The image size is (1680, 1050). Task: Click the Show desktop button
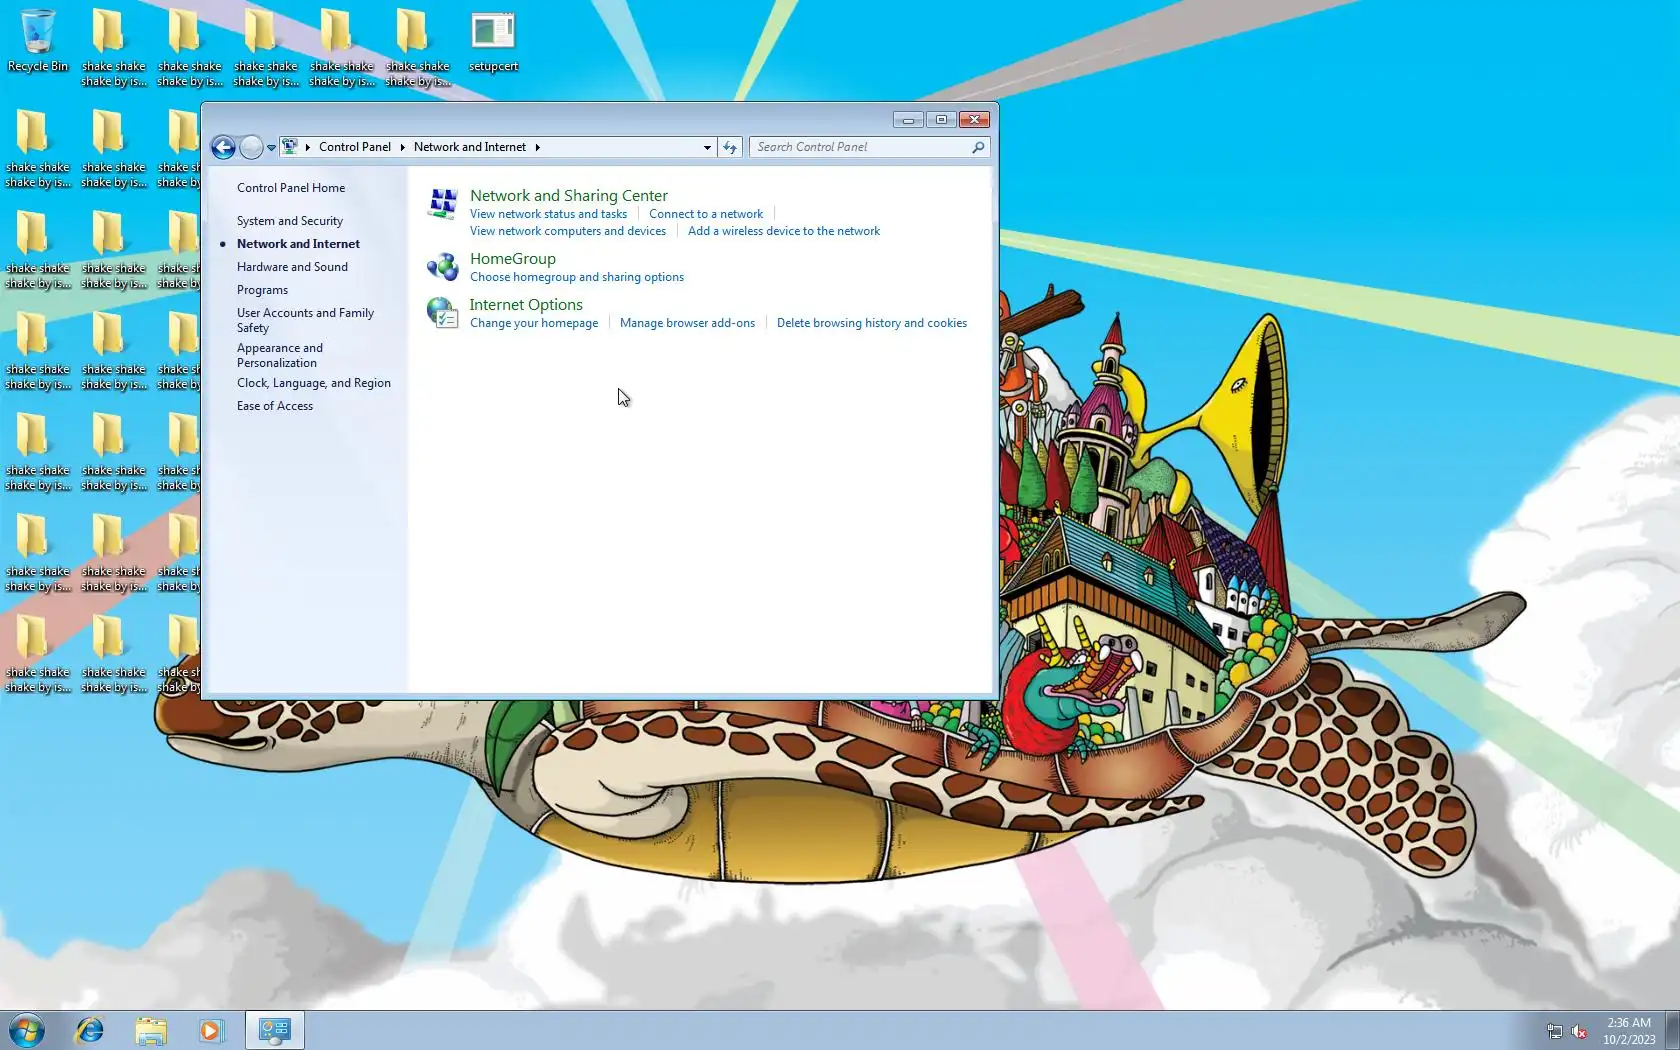[x=1673, y=1030]
